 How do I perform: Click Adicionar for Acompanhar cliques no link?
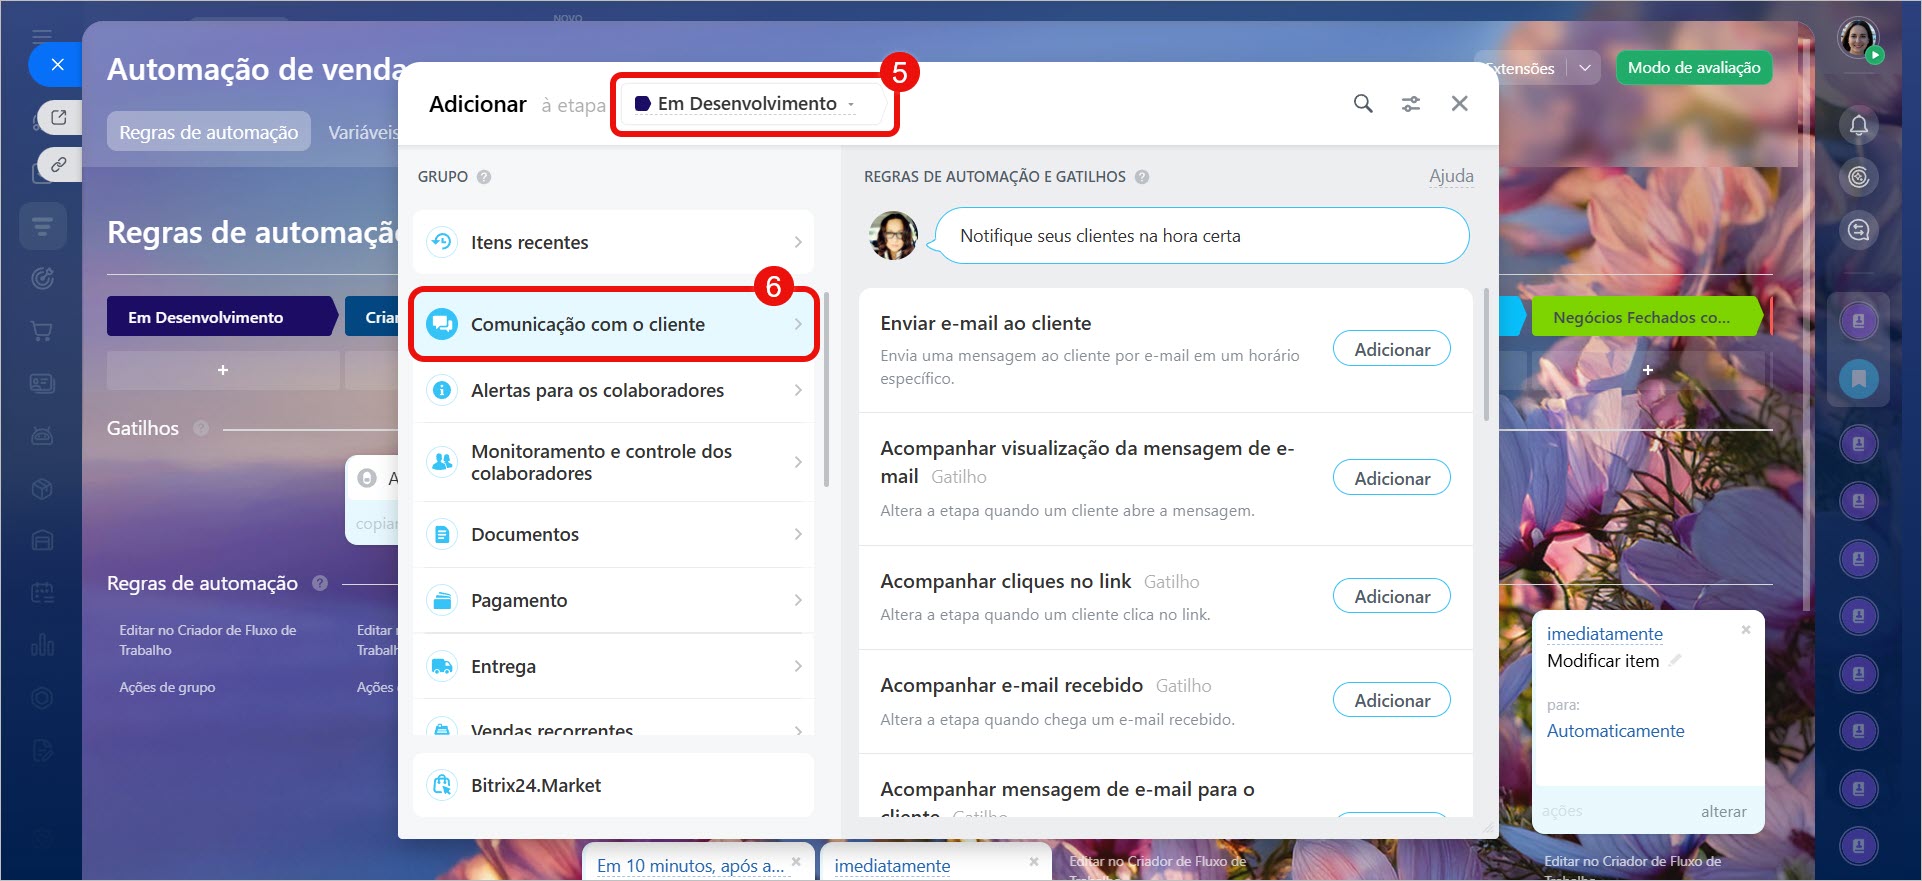pyautogui.click(x=1391, y=596)
